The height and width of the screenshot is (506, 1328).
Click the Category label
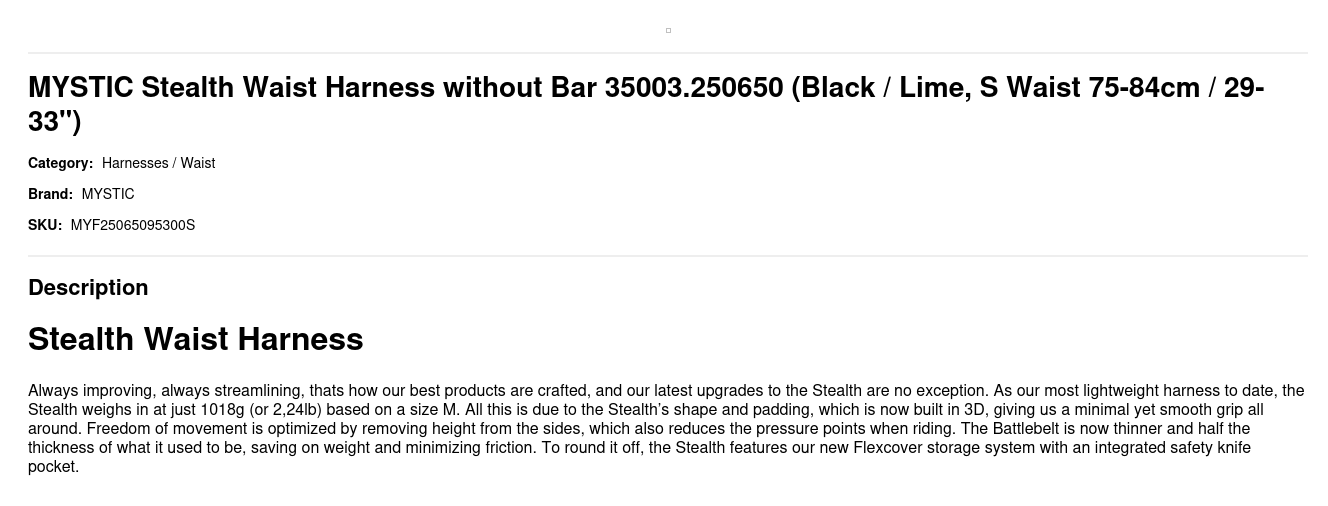coord(60,163)
